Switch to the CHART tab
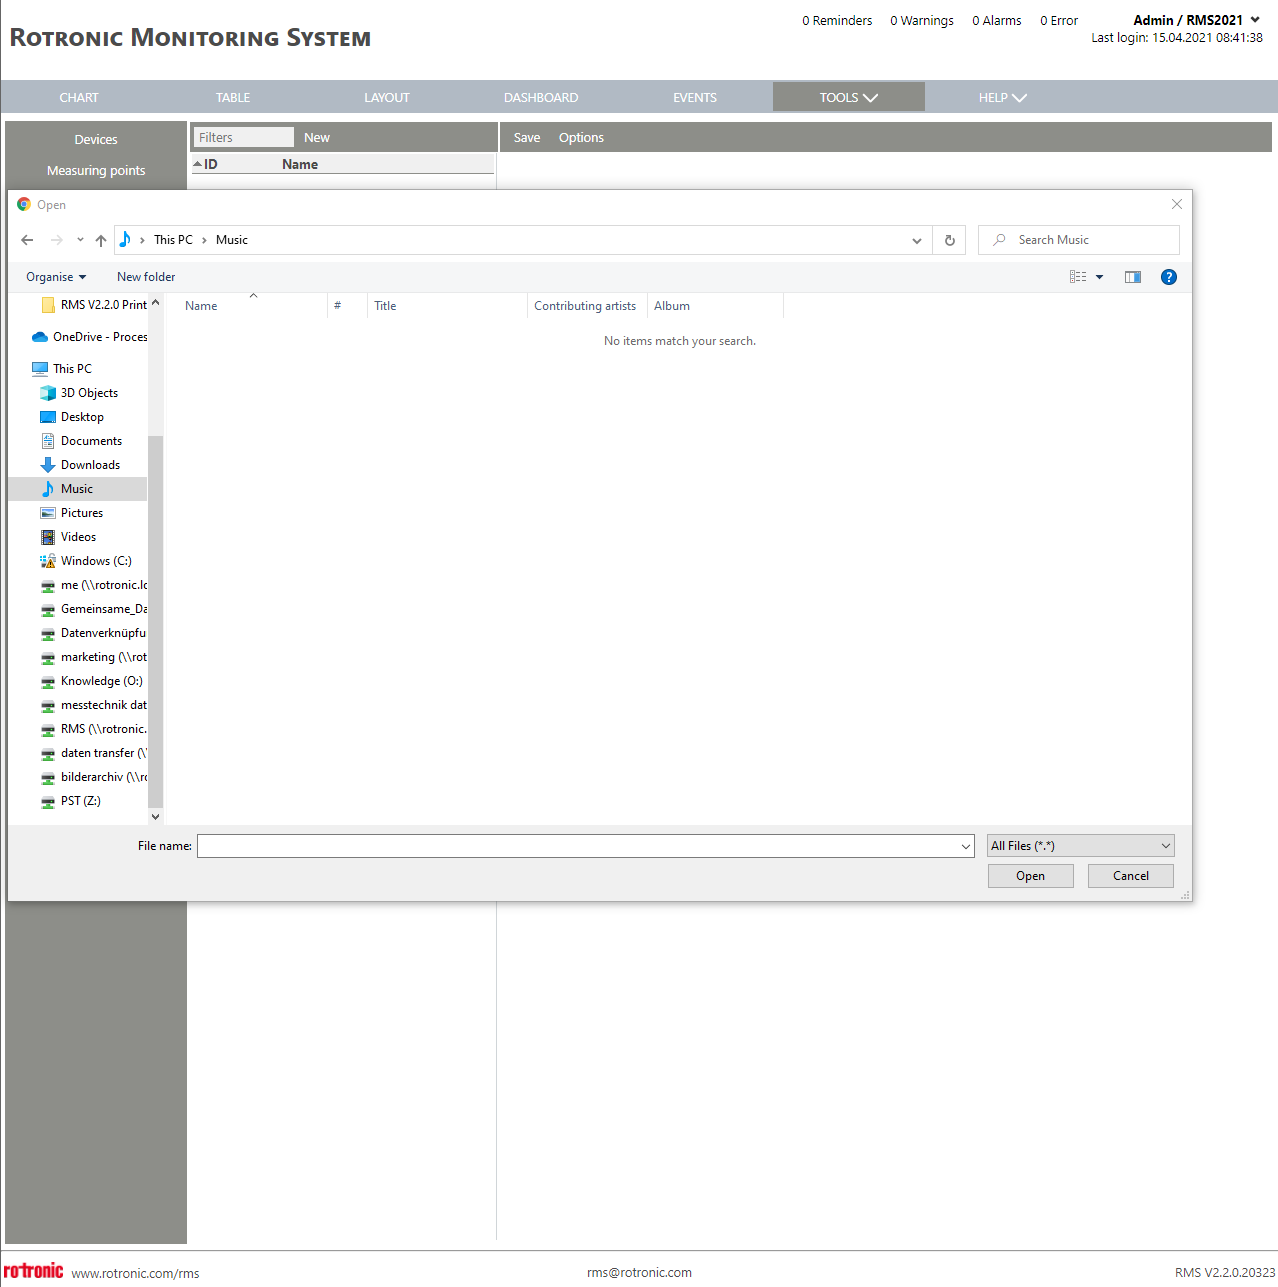 coord(79,97)
